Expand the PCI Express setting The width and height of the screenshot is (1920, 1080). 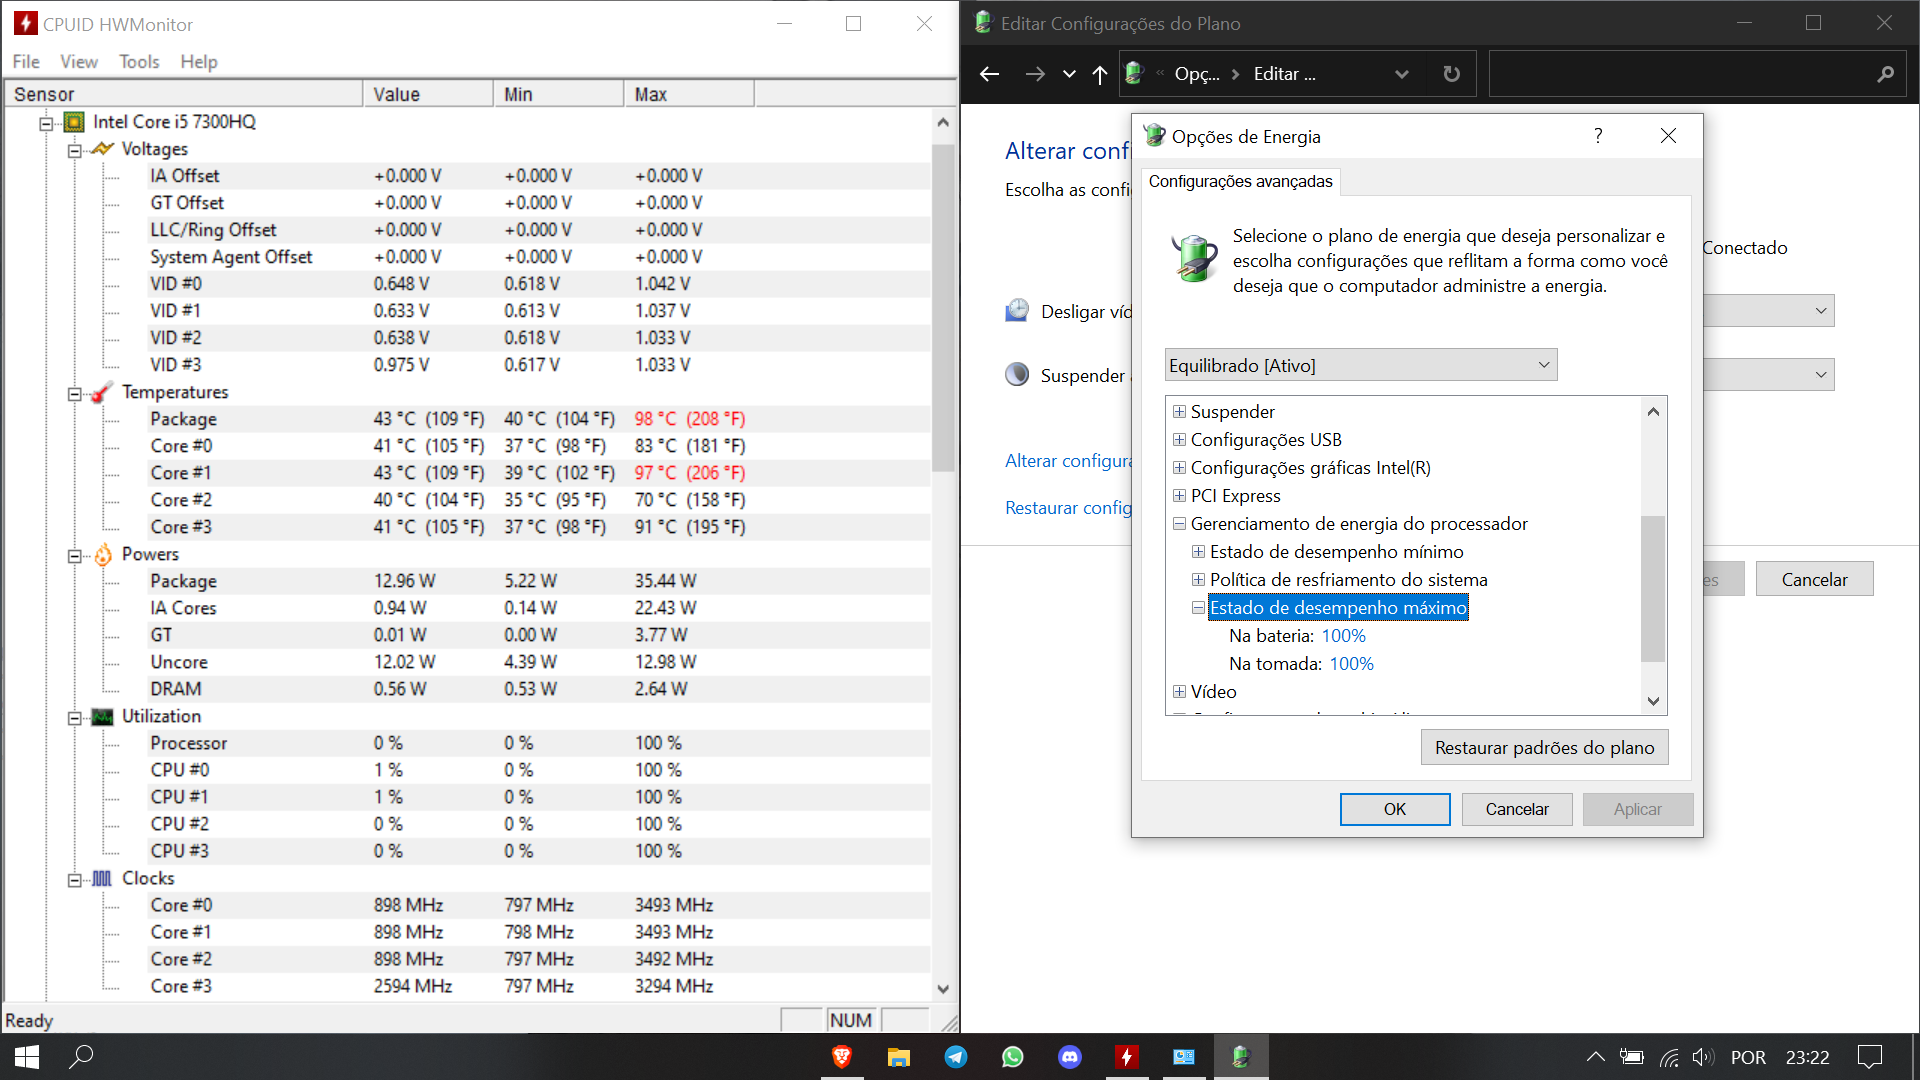tap(1179, 496)
